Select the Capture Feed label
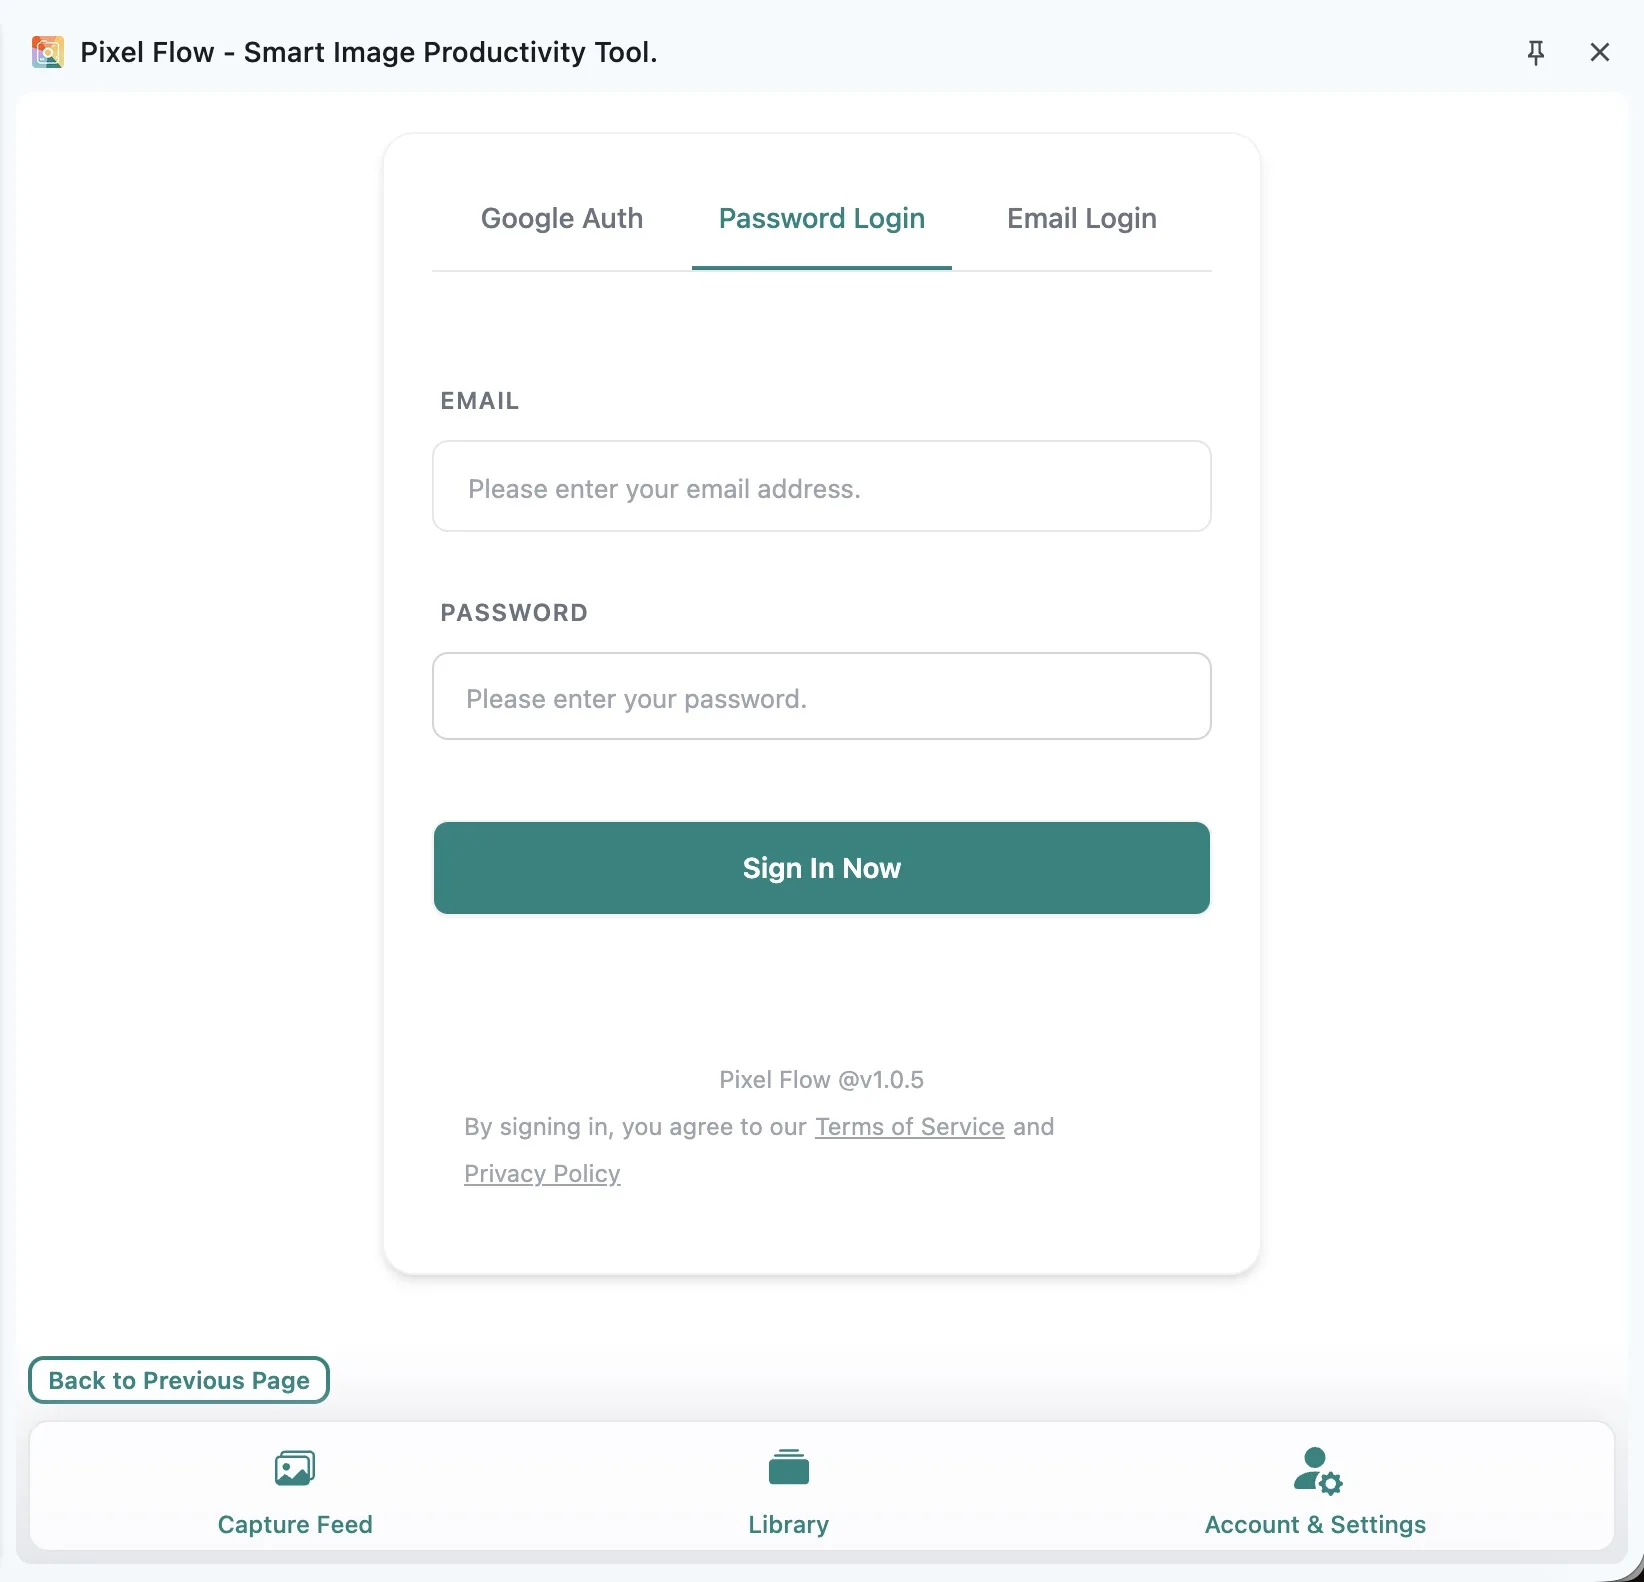Image resolution: width=1644 pixels, height=1582 pixels. click(295, 1524)
